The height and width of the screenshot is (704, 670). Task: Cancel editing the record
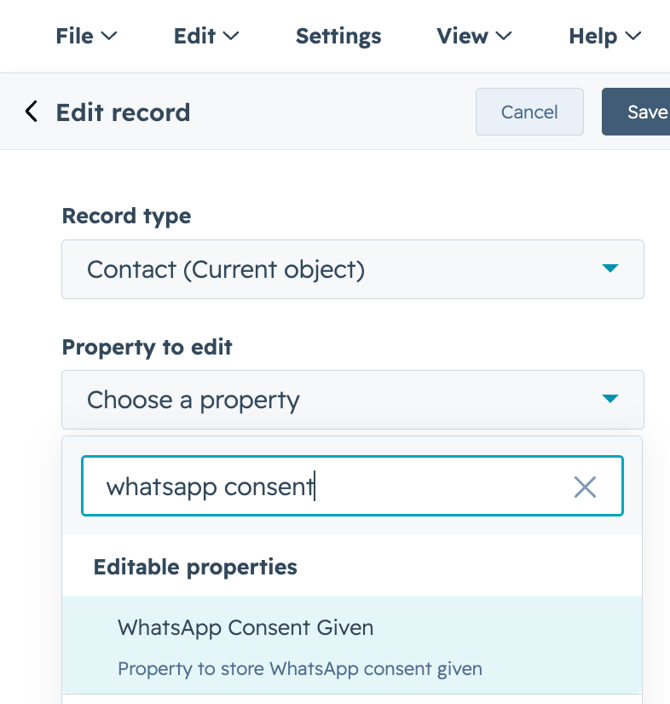click(529, 112)
